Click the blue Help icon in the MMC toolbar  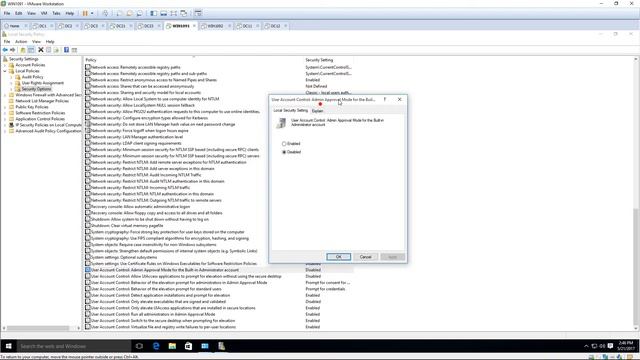[x=66, y=50]
